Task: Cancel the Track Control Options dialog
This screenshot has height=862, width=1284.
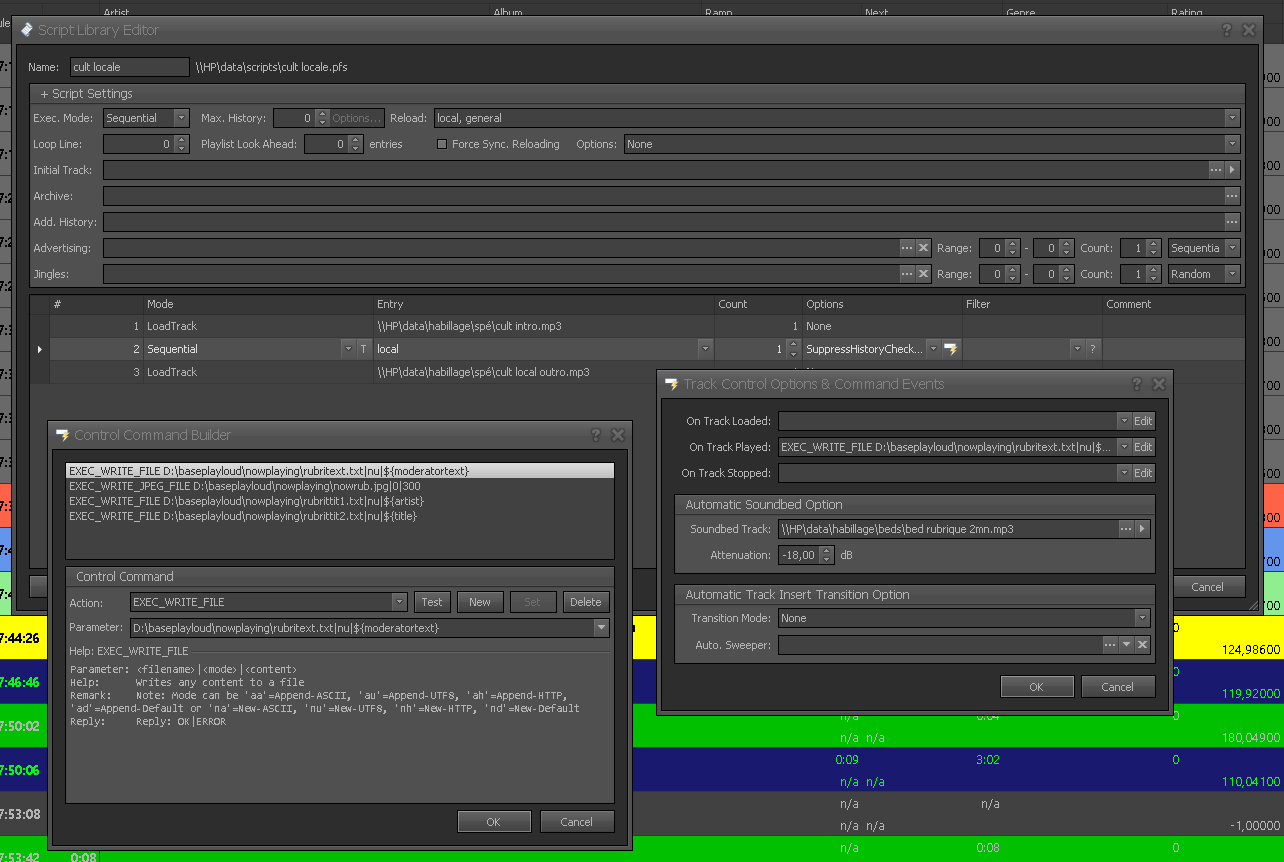Action: tap(1118, 687)
